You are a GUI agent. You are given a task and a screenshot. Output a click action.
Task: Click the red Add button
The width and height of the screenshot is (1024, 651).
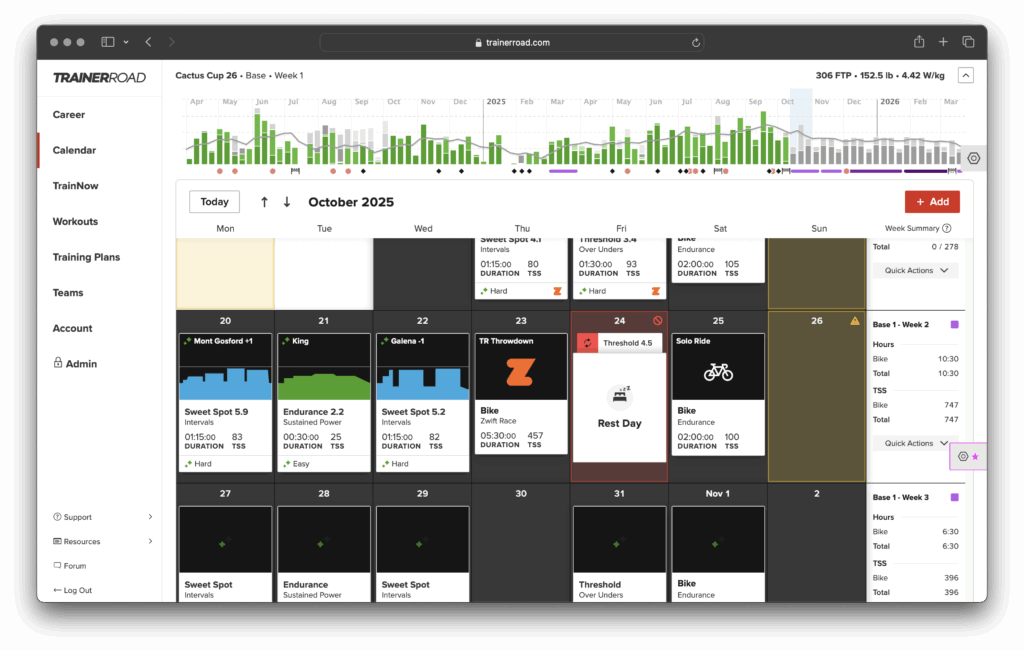point(932,202)
